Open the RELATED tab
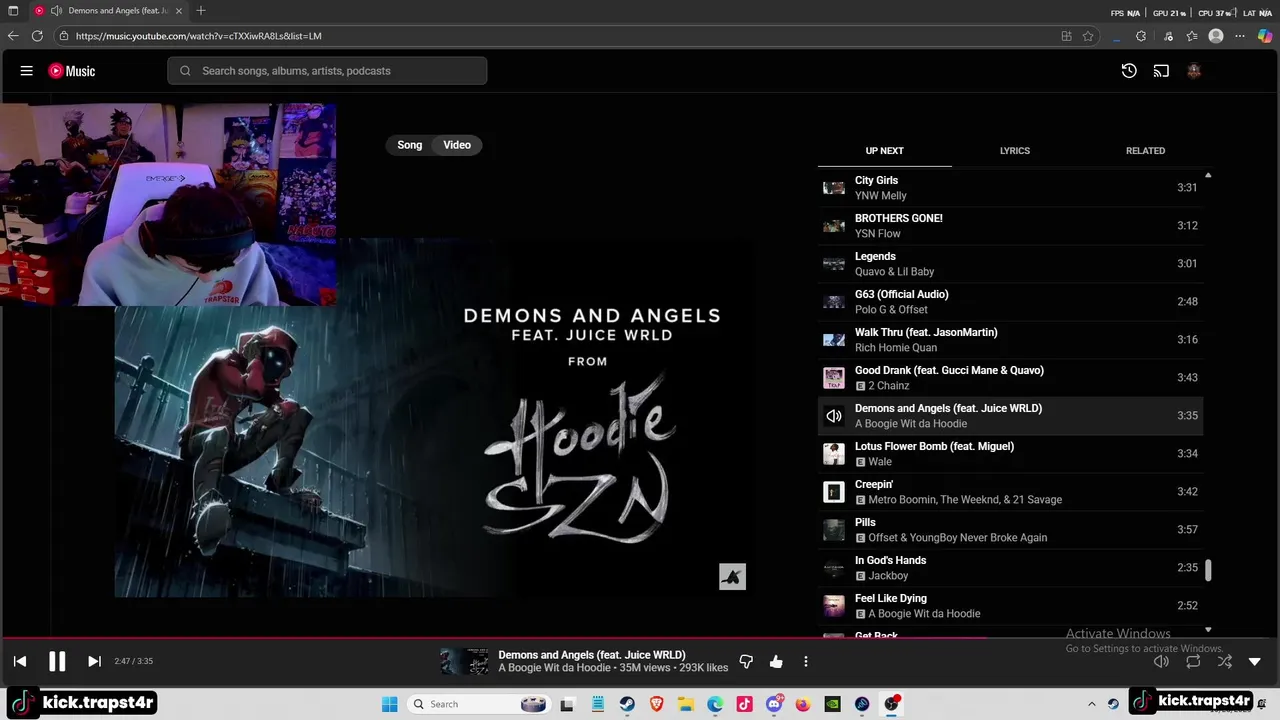Screen dimensions: 1280x720 pyautogui.click(x=1145, y=151)
